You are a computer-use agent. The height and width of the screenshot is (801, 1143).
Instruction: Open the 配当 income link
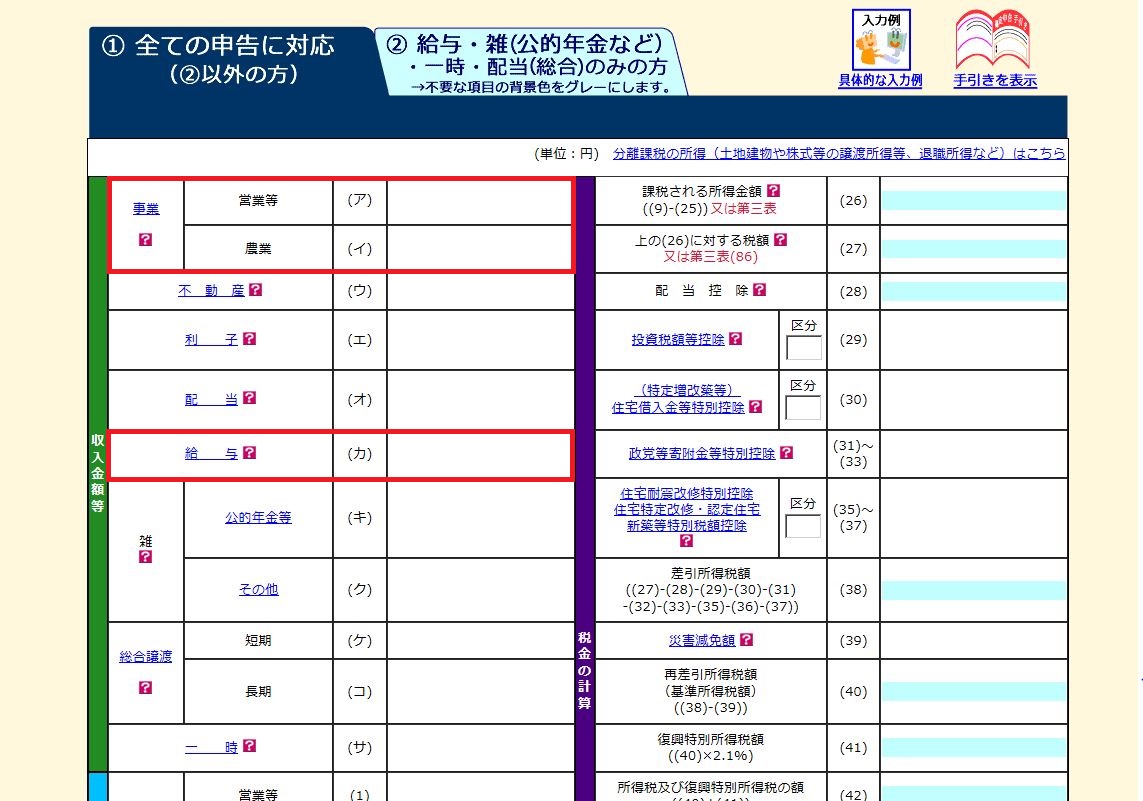click(211, 399)
